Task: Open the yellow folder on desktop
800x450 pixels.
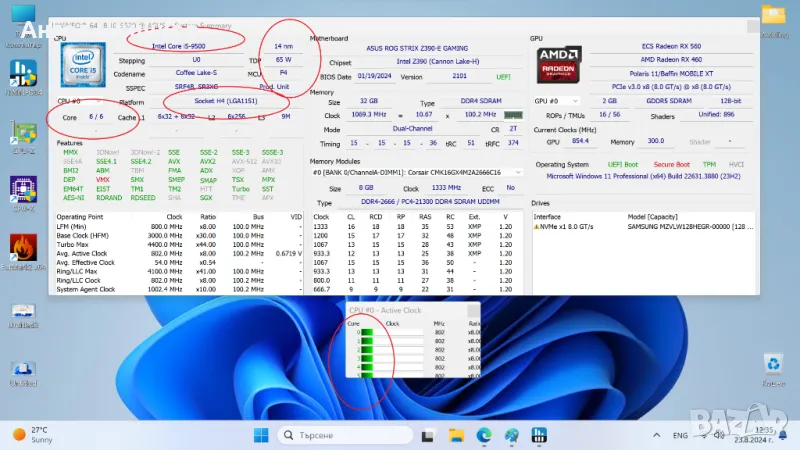Action: click(773, 16)
